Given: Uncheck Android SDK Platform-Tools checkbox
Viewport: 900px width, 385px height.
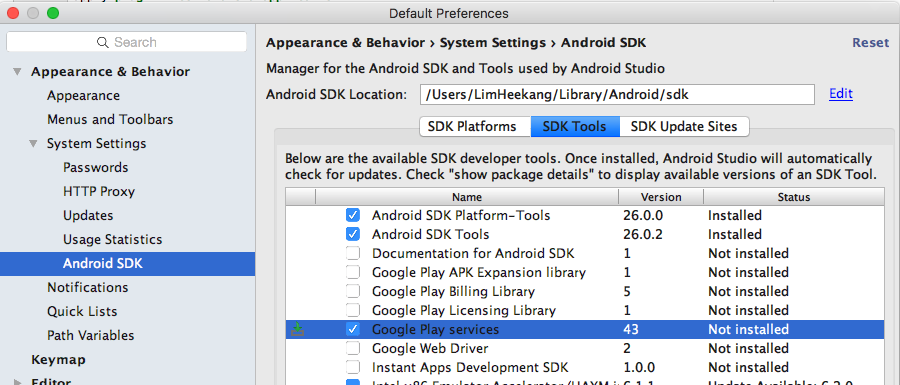Looking at the screenshot, I should pyautogui.click(x=353, y=216).
